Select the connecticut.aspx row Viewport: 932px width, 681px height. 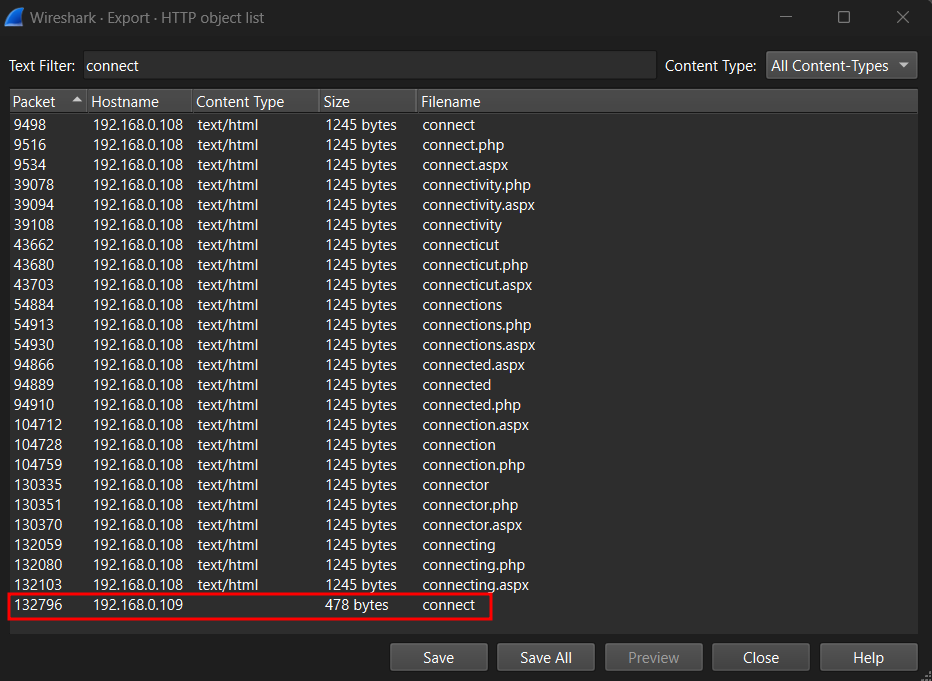(x=464, y=285)
